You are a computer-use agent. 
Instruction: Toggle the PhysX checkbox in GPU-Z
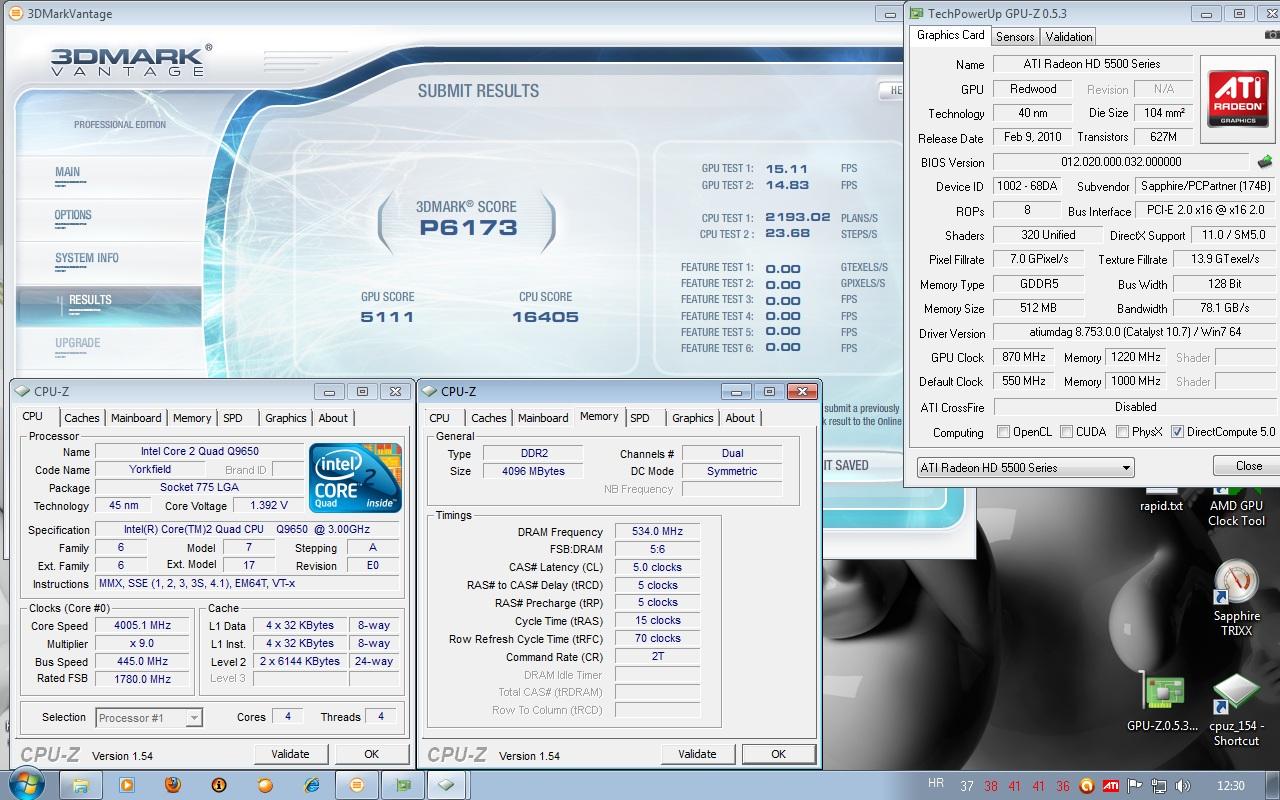click(x=1122, y=432)
